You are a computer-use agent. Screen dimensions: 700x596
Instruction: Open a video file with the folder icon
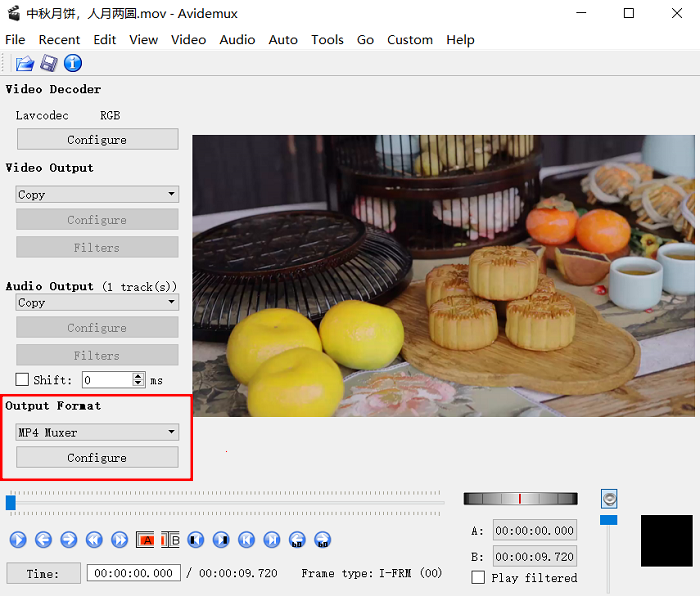coord(25,63)
